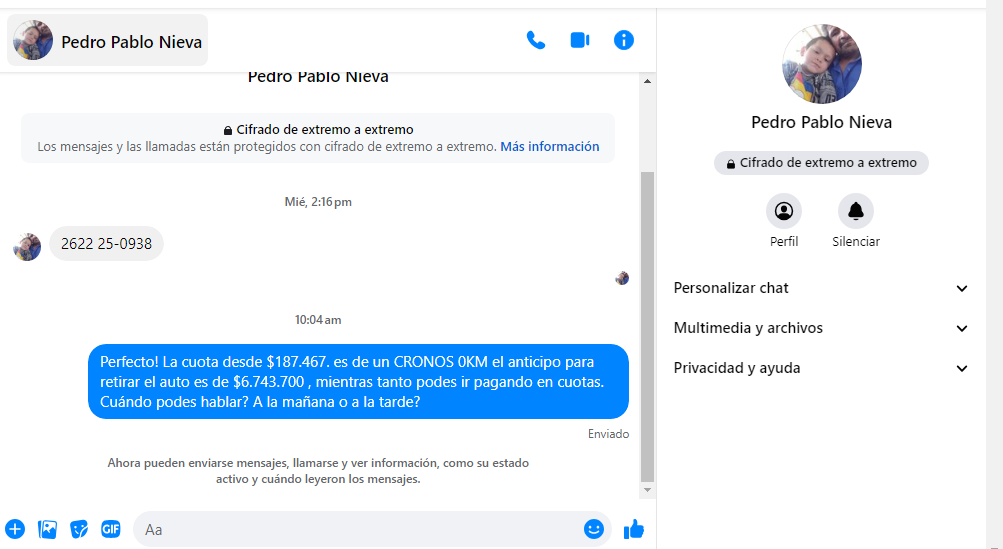Click the Cifrado de extremo a extremo pill
The height and width of the screenshot is (549, 1003).
(821, 163)
